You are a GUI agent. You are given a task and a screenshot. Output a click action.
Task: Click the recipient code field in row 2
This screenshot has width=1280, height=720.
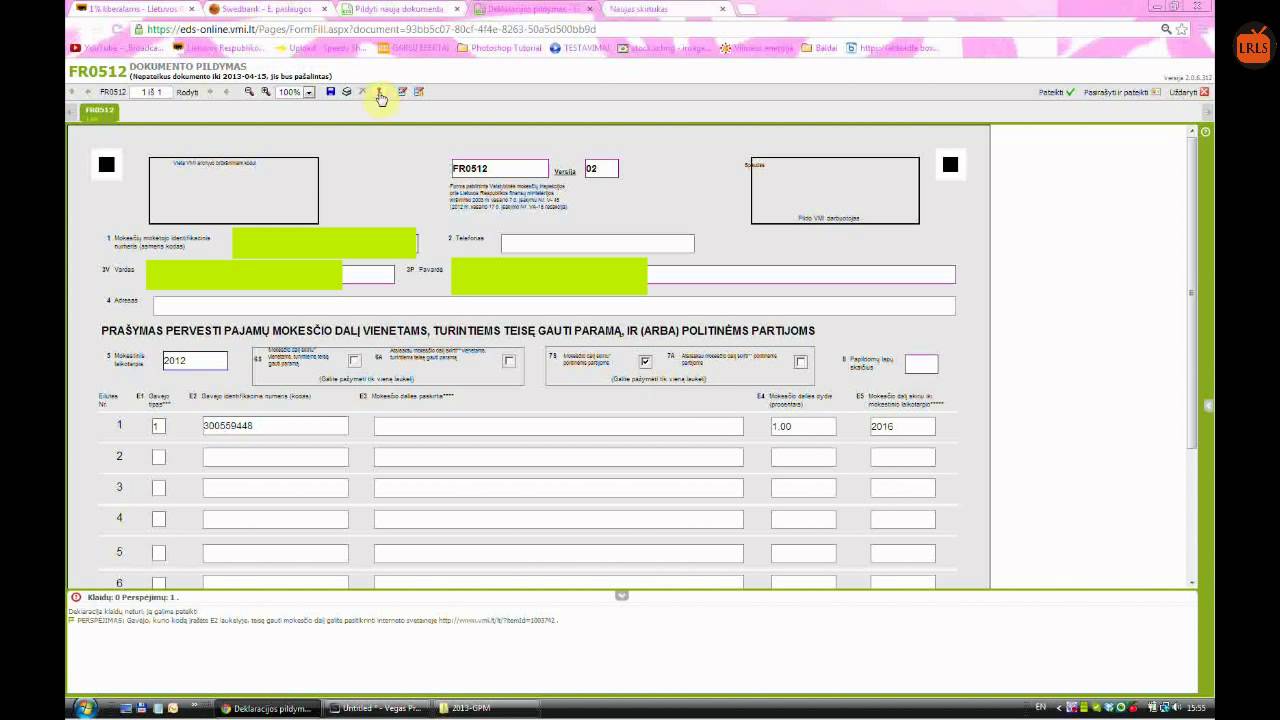click(275, 457)
